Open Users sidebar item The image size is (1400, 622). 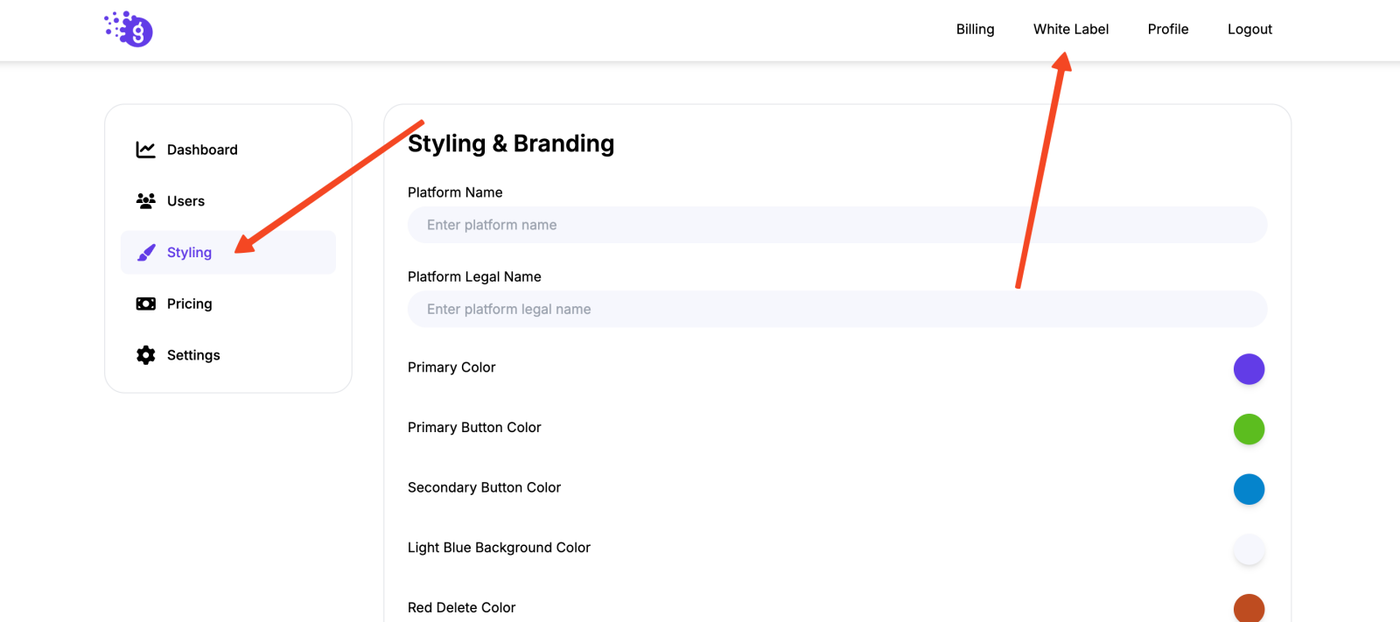tap(186, 201)
